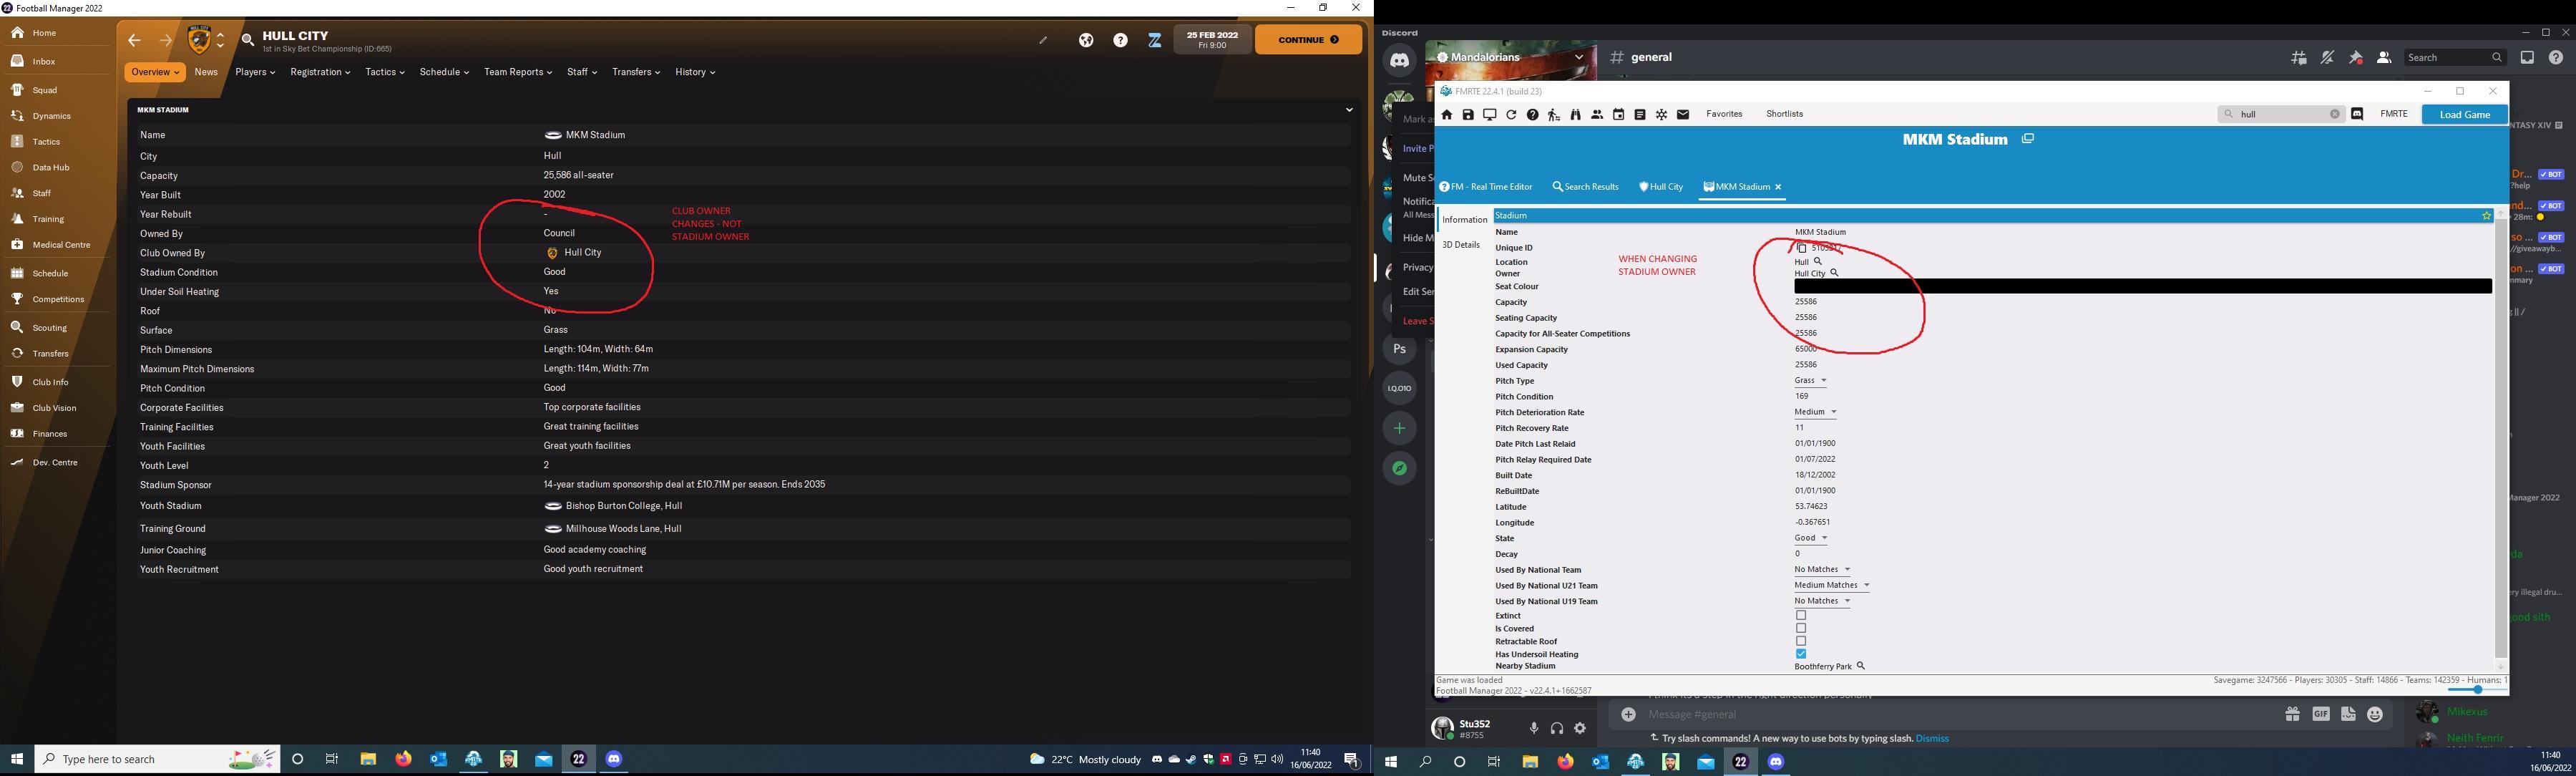
Task: Switch to the Hull City tab in FMRTE
Action: point(1661,187)
